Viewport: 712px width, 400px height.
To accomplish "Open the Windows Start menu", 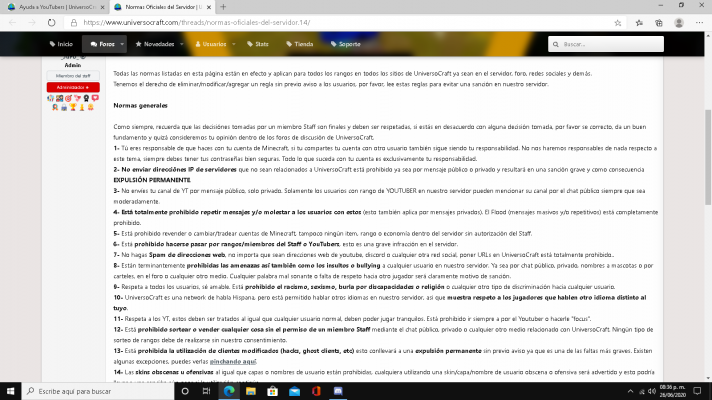I will tap(10, 391).
